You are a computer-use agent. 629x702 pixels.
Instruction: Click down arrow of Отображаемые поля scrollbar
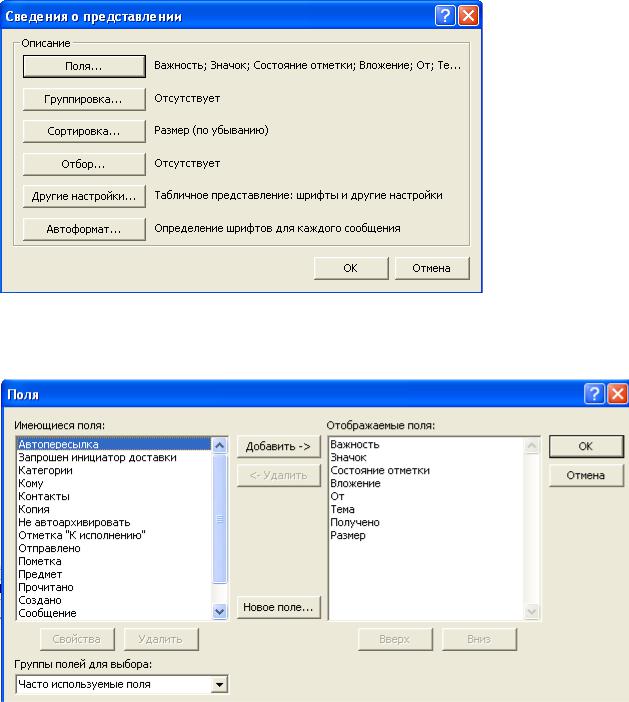[531, 611]
